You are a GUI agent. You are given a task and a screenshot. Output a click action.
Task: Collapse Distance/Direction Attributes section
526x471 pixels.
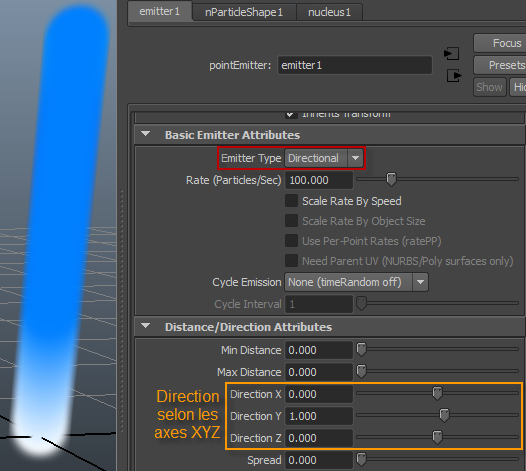click(146, 326)
